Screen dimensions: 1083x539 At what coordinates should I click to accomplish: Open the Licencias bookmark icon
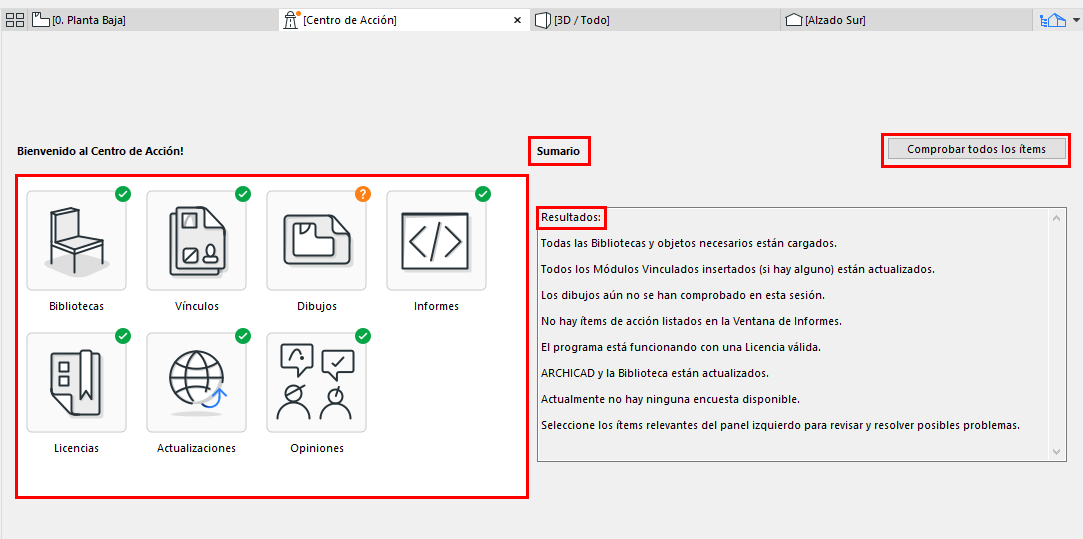[x=77, y=383]
